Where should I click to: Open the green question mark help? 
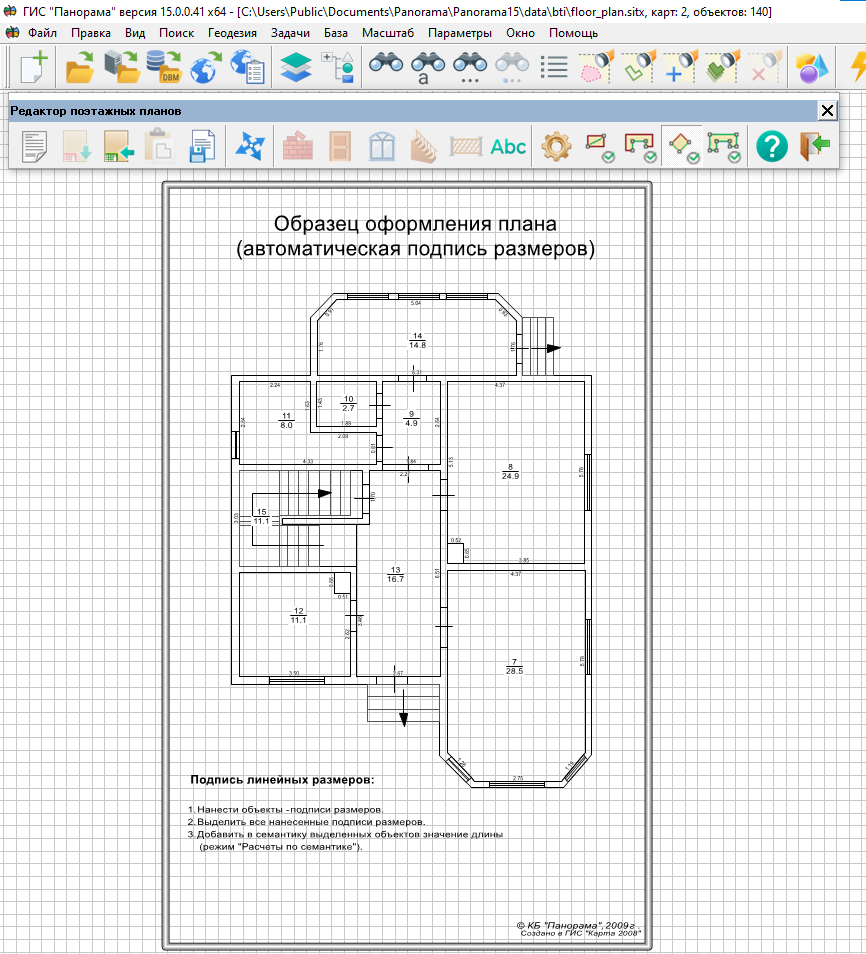771,147
